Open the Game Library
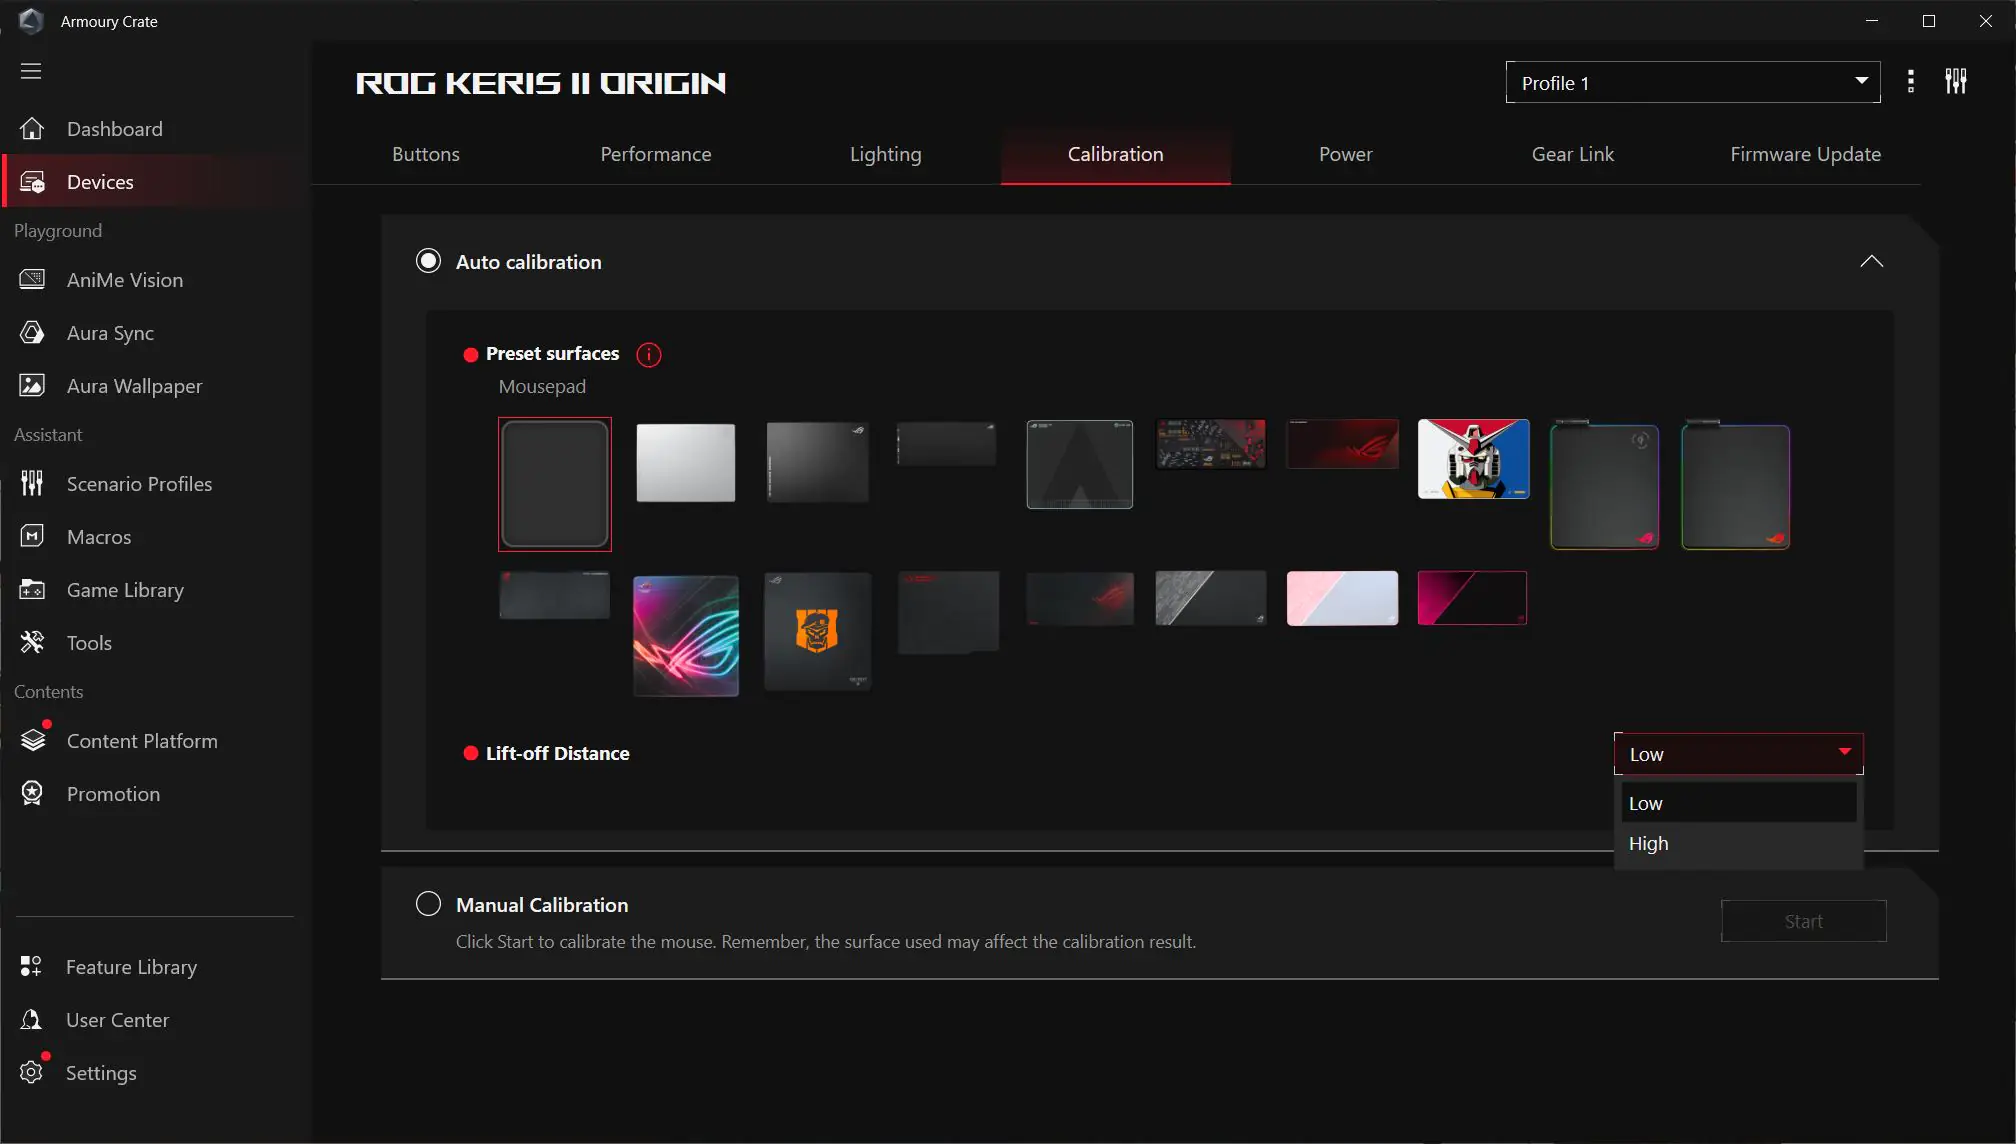The height and width of the screenshot is (1144, 2016). click(x=125, y=590)
